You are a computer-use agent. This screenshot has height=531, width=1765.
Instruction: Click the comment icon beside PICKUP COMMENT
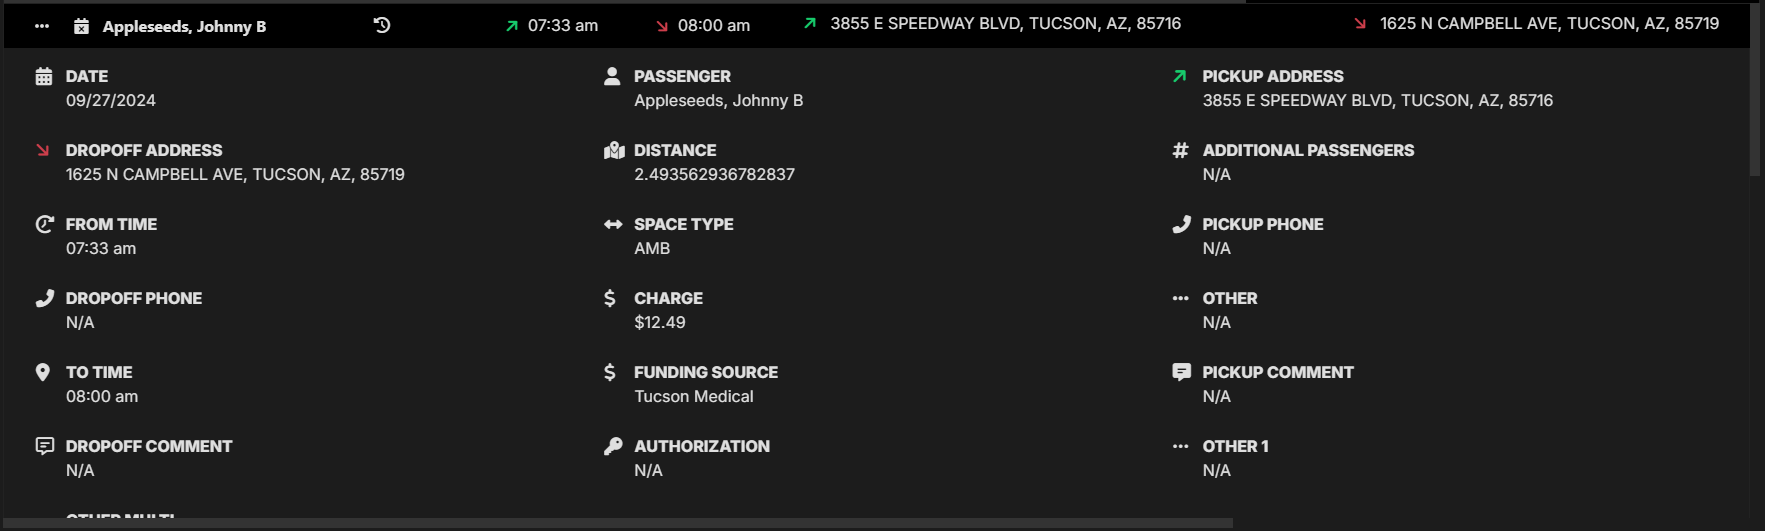[x=1181, y=372]
